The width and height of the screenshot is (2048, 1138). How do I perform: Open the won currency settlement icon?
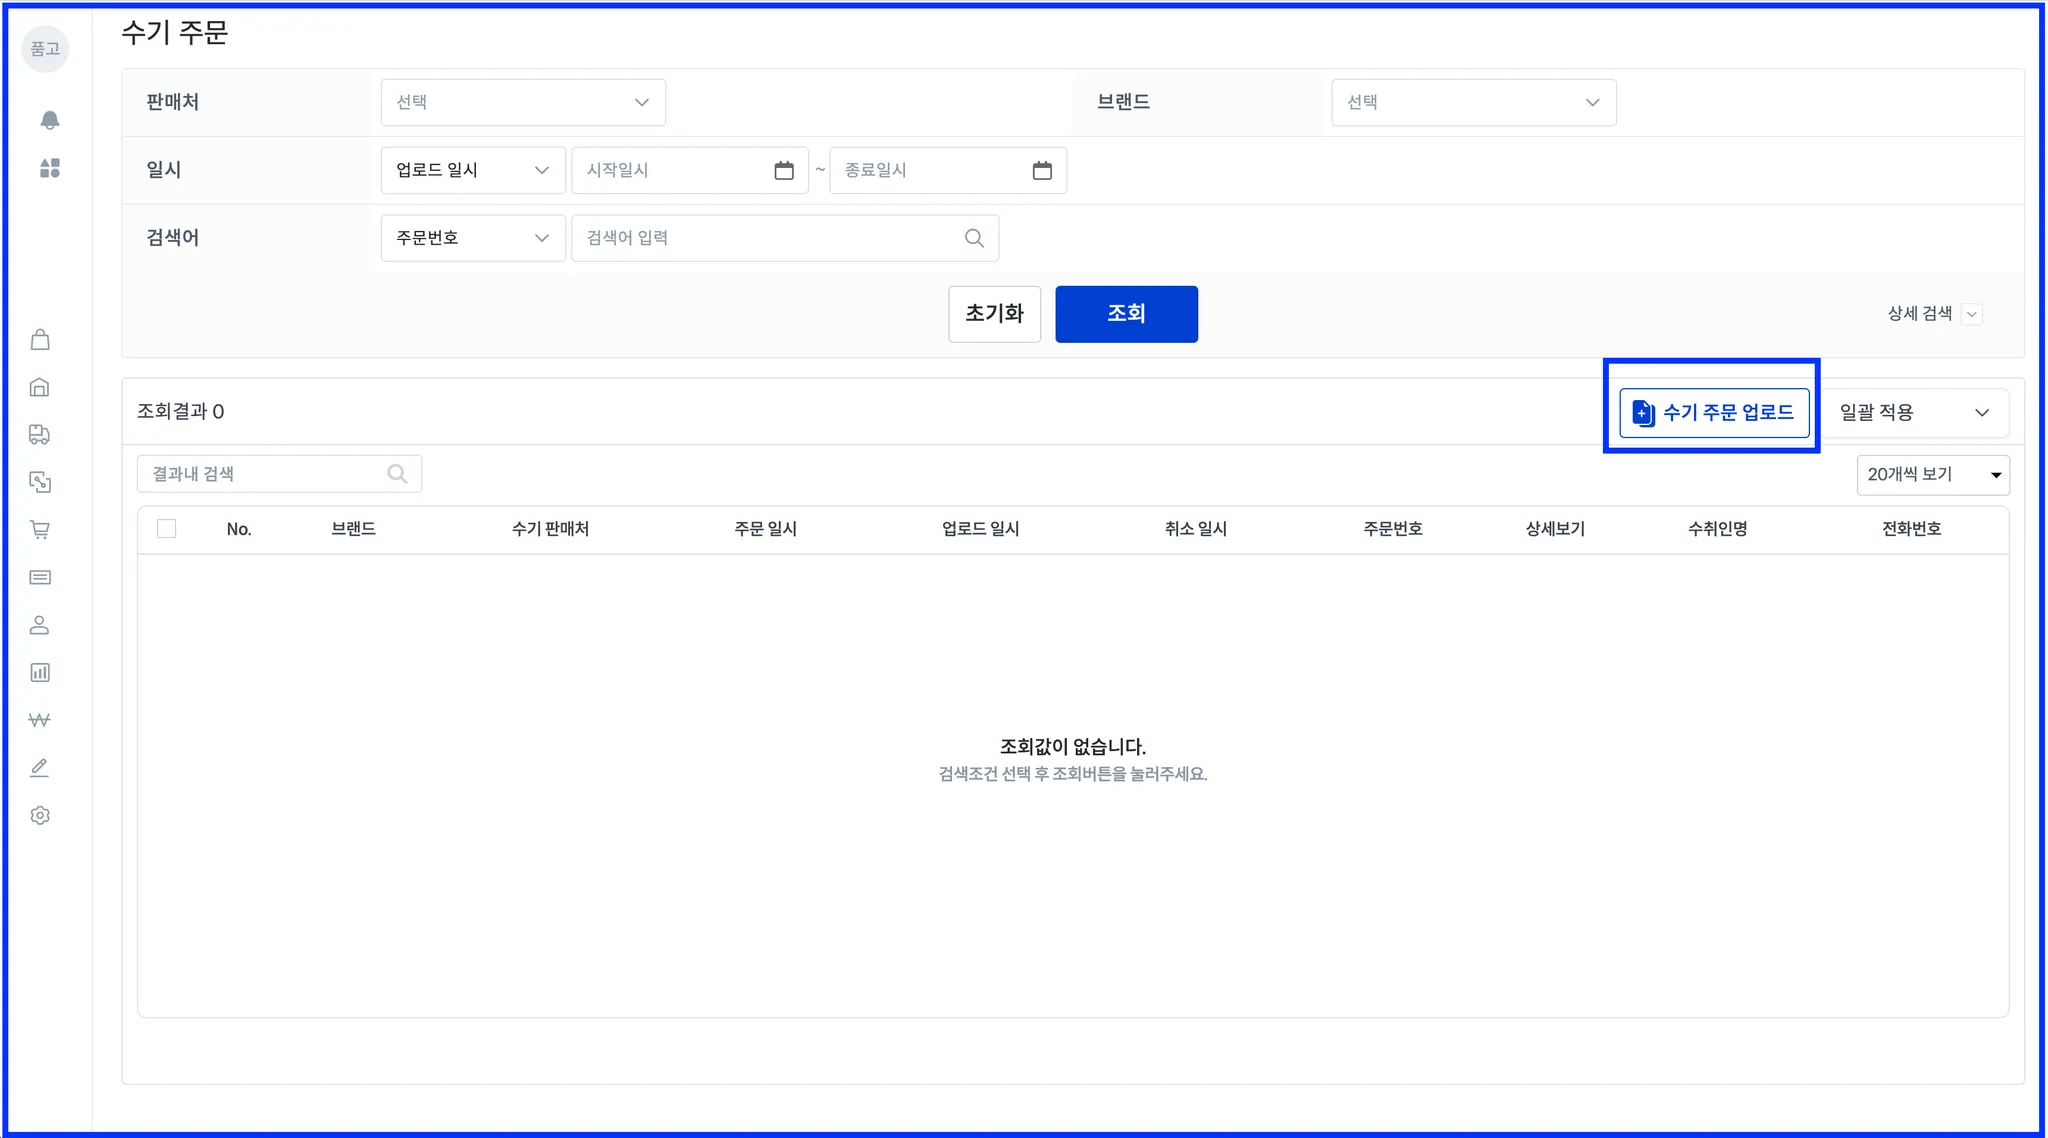pyautogui.click(x=40, y=720)
